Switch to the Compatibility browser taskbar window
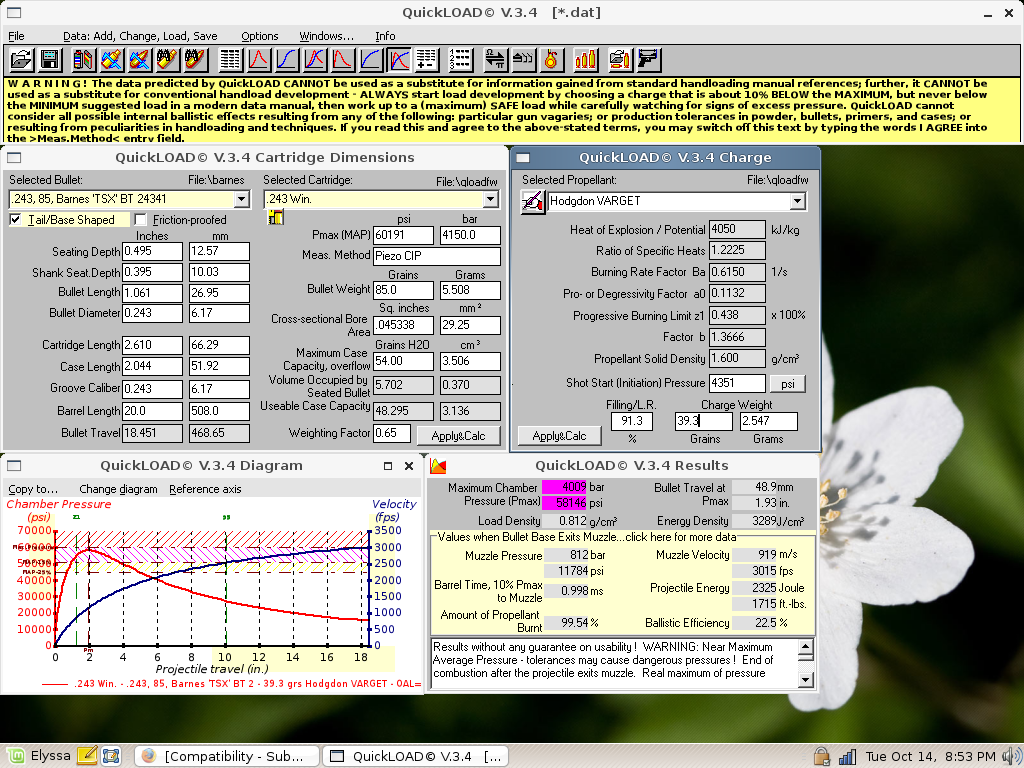Image resolution: width=1024 pixels, height=768 pixels. 227,756
